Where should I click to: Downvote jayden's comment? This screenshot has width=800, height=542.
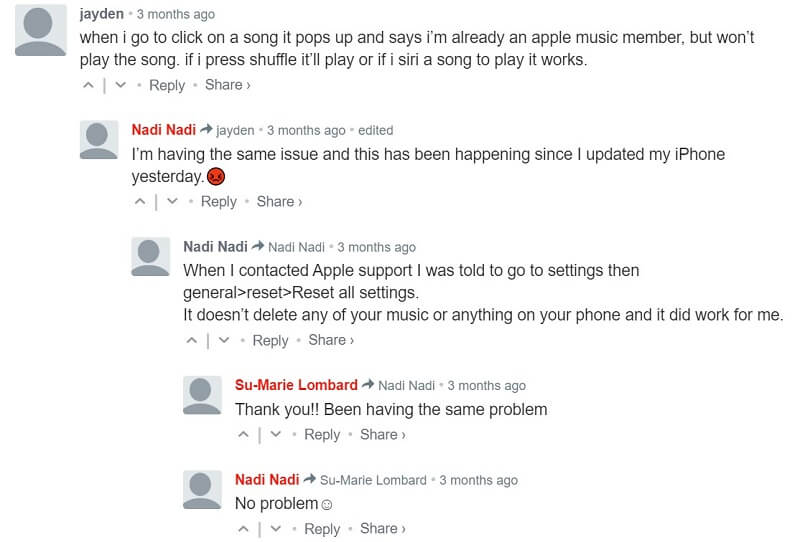point(121,86)
